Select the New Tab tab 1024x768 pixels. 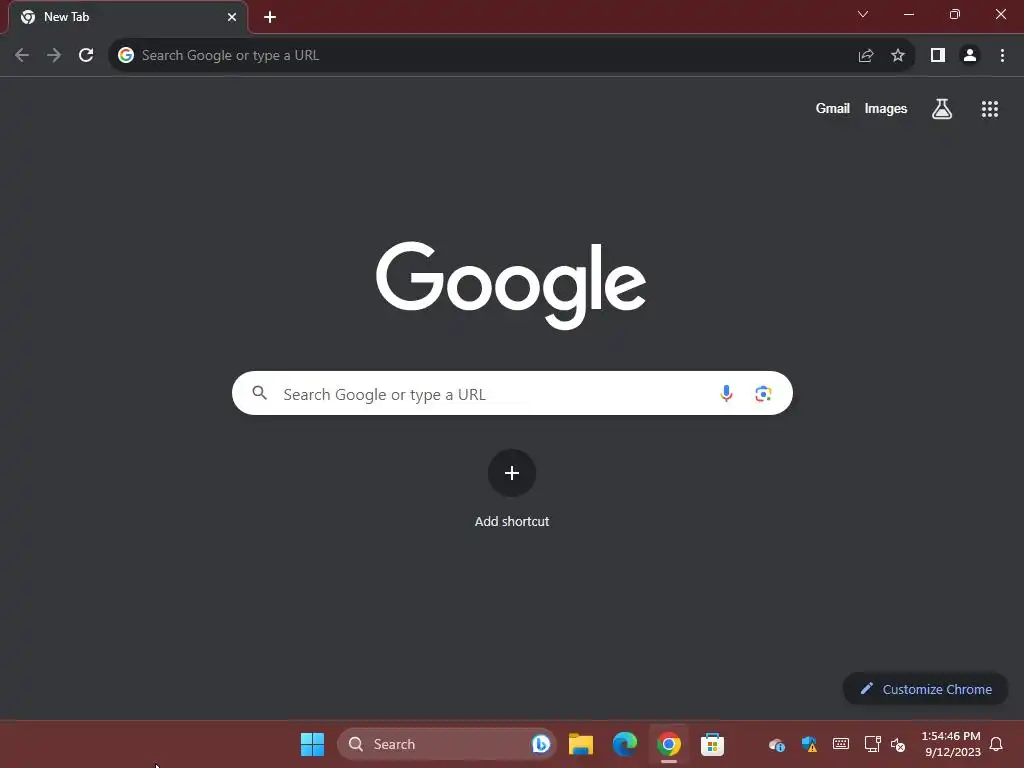pyautogui.click(x=127, y=17)
